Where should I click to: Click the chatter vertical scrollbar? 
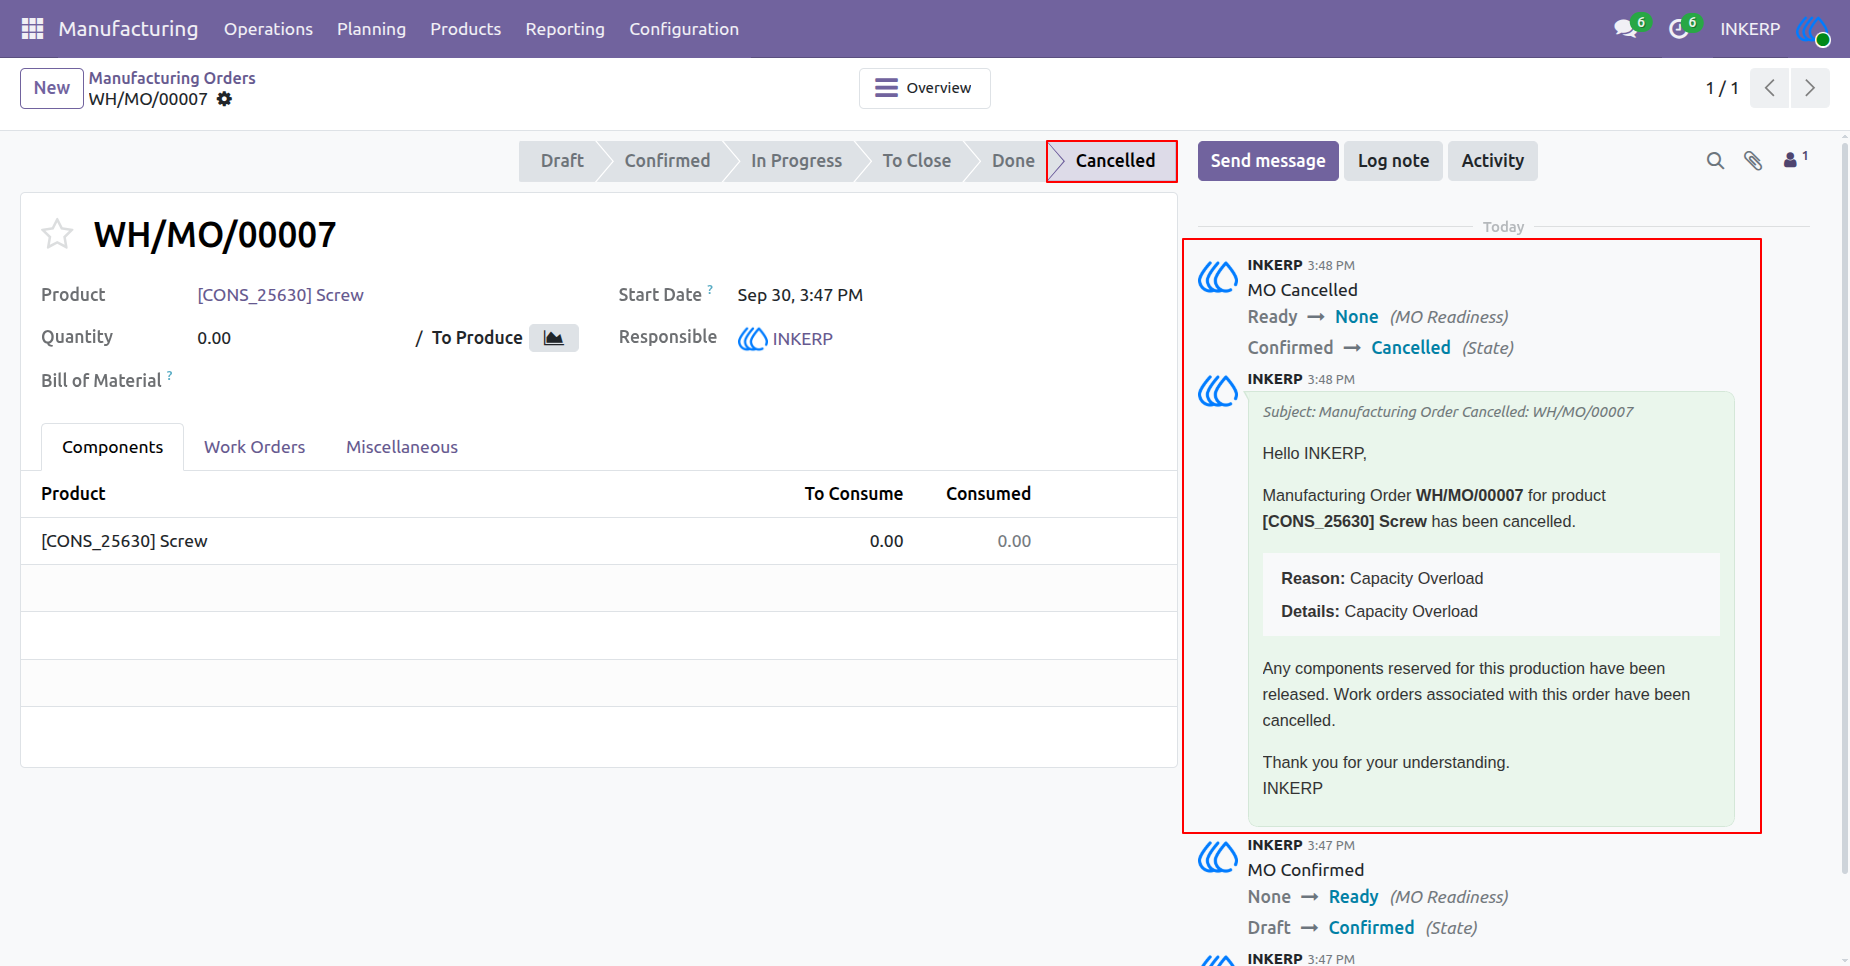(1845, 510)
